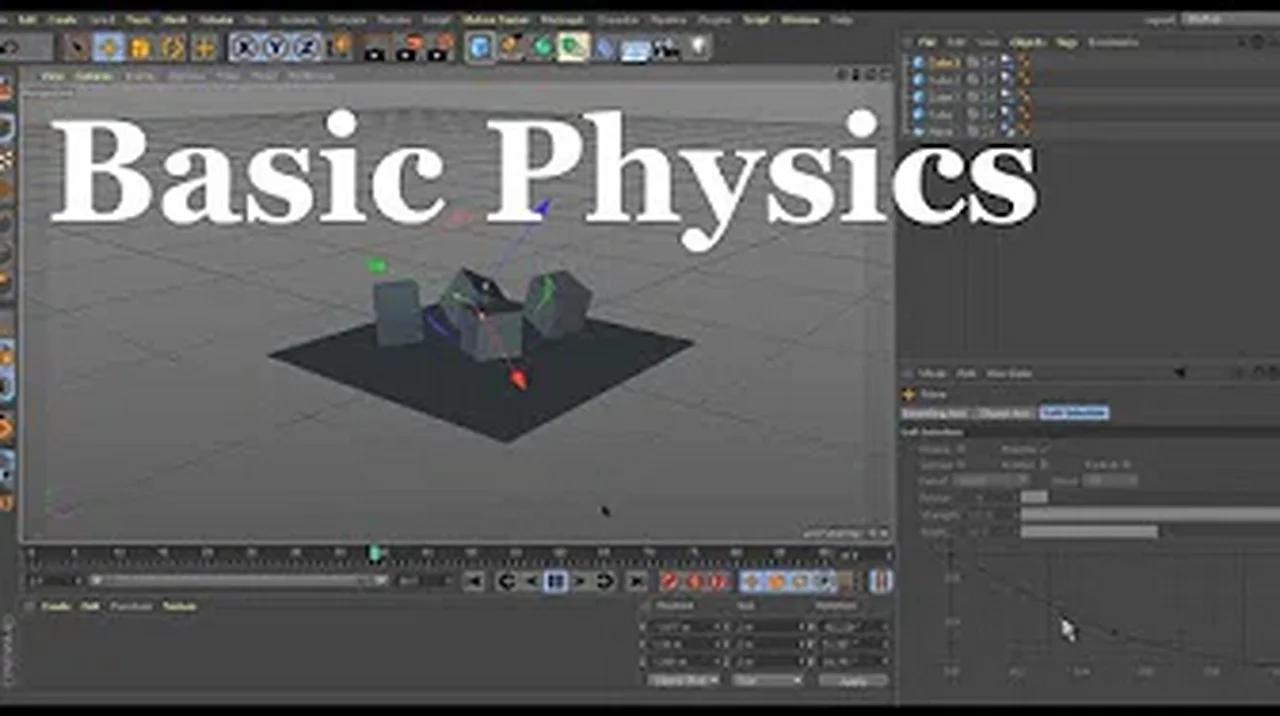Click the green playhead marker on the timeline
This screenshot has height=716, width=1280.
[x=374, y=550]
